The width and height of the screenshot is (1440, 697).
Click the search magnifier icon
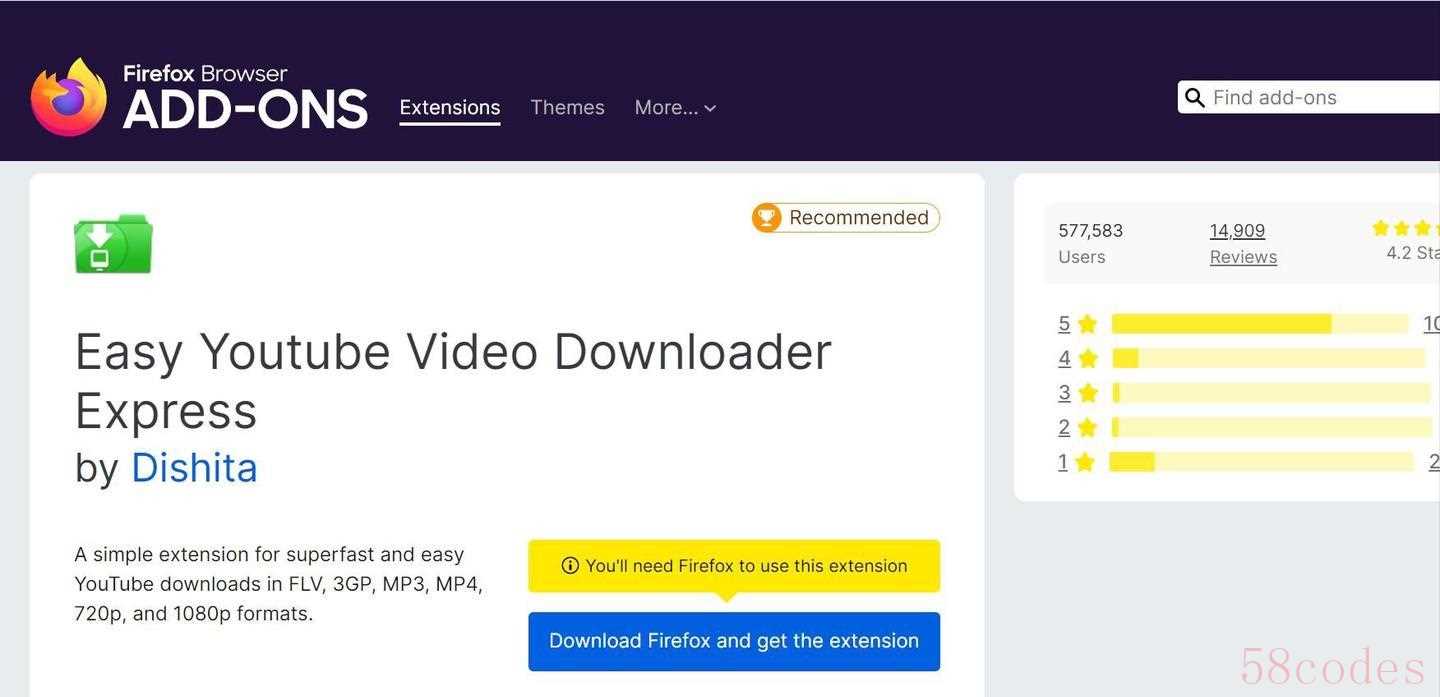pos(1194,97)
